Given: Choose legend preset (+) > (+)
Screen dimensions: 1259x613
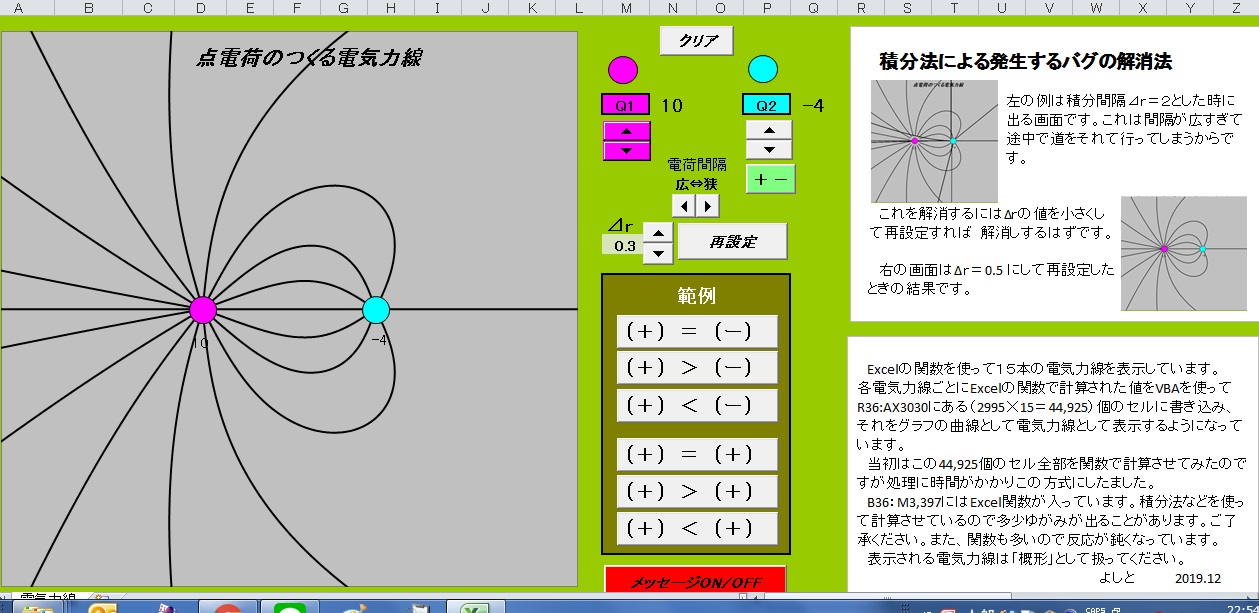Looking at the screenshot, I should (697, 491).
